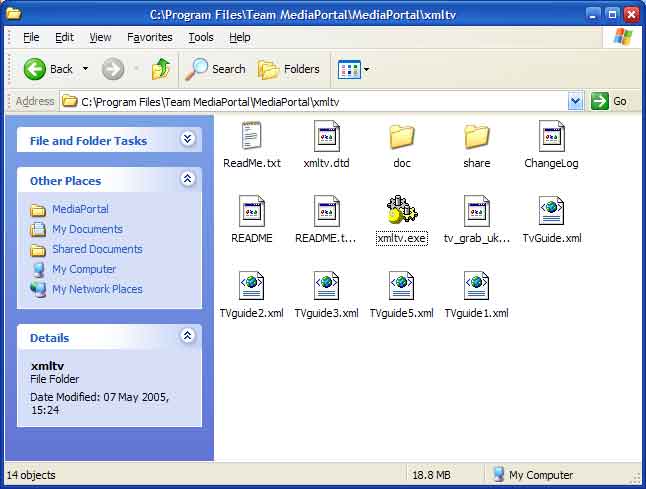Click the 14 objects status text
The image size is (646, 489).
(x=31, y=475)
